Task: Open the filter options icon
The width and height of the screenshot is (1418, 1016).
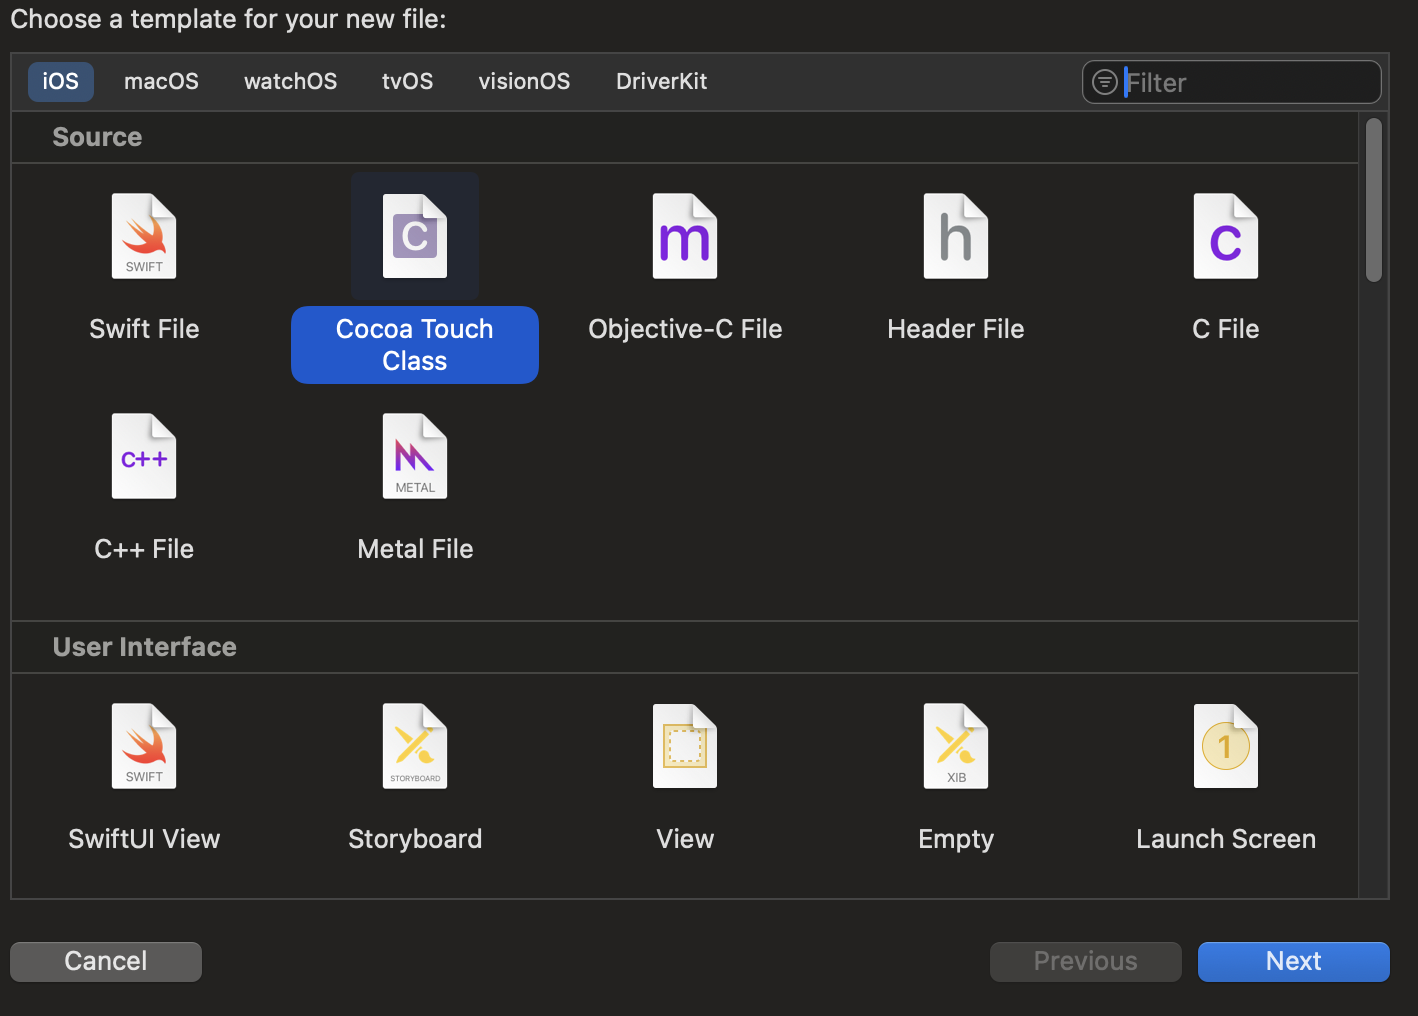Action: [1105, 82]
